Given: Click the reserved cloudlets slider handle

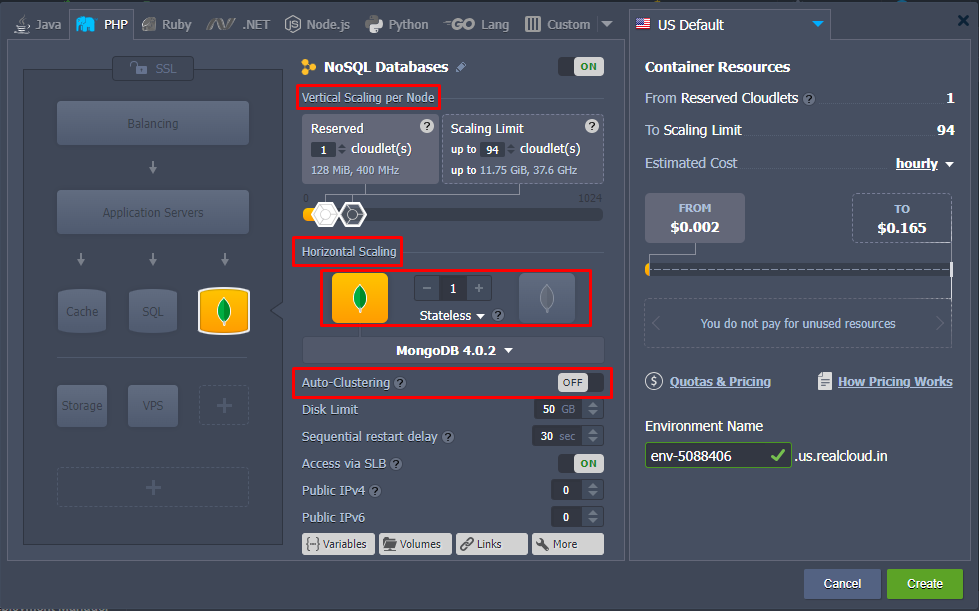Looking at the screenshot, I should tap(325, 213).
